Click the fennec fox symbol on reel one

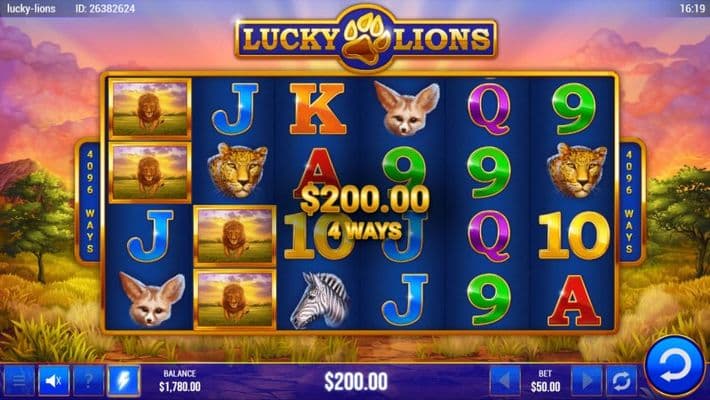(x=152, y=299)
